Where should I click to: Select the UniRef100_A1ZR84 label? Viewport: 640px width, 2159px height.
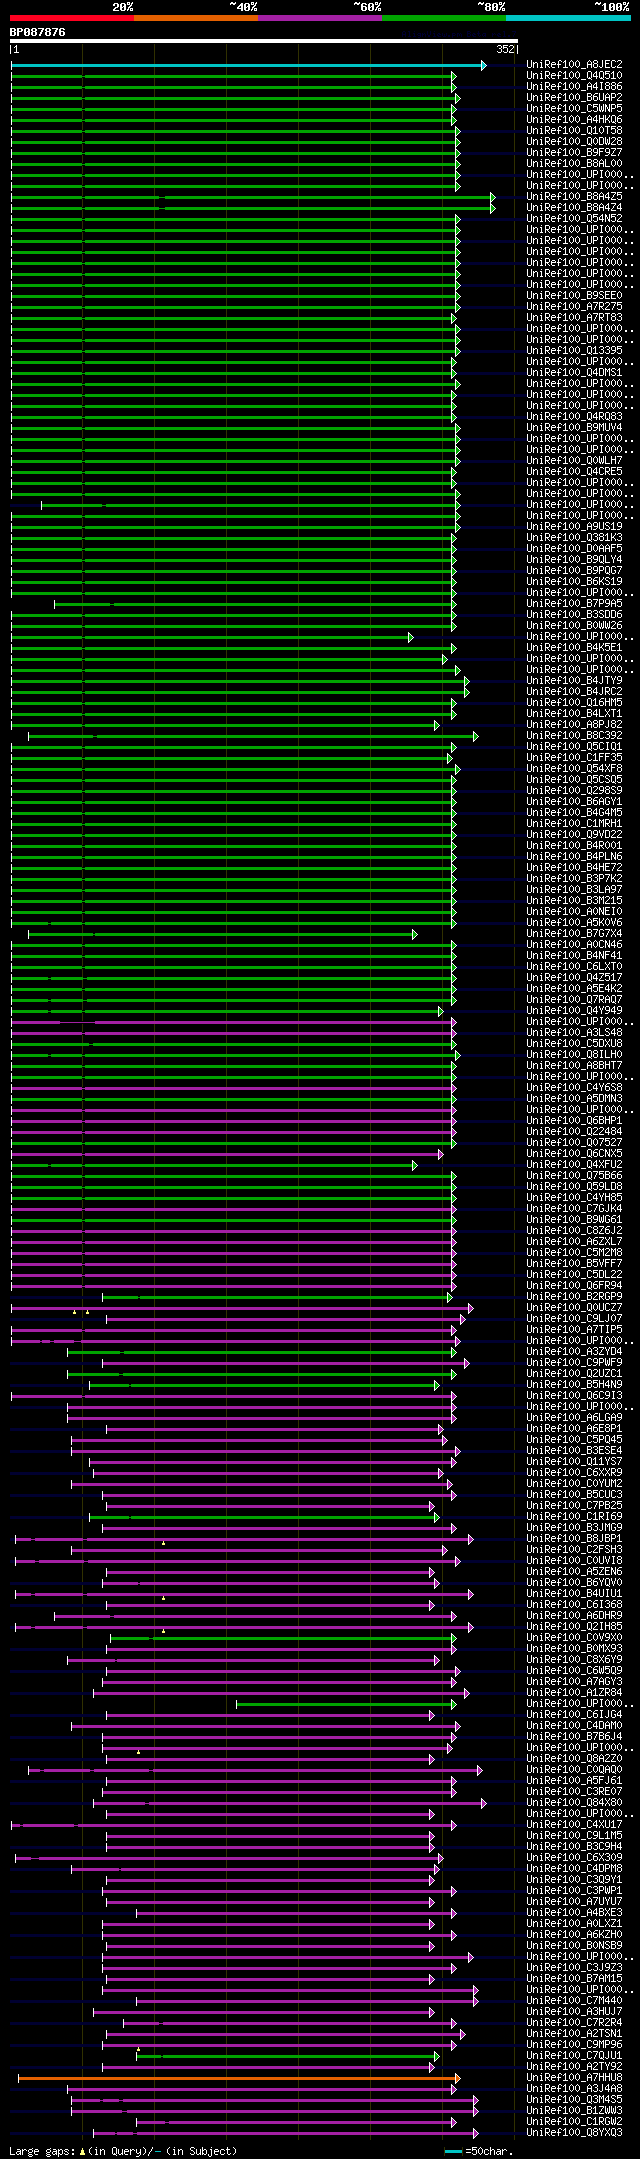(574, 1693)
